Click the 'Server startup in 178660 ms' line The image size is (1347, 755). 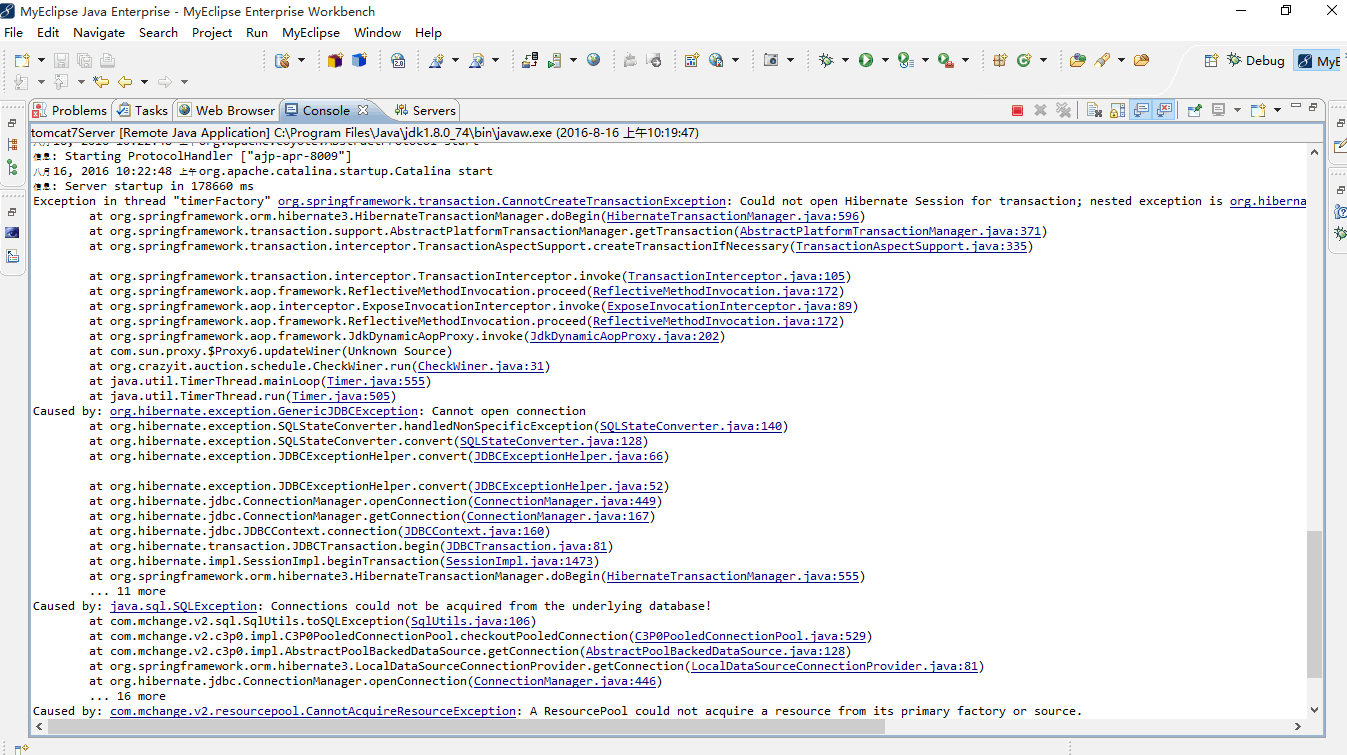pos(144,186)
